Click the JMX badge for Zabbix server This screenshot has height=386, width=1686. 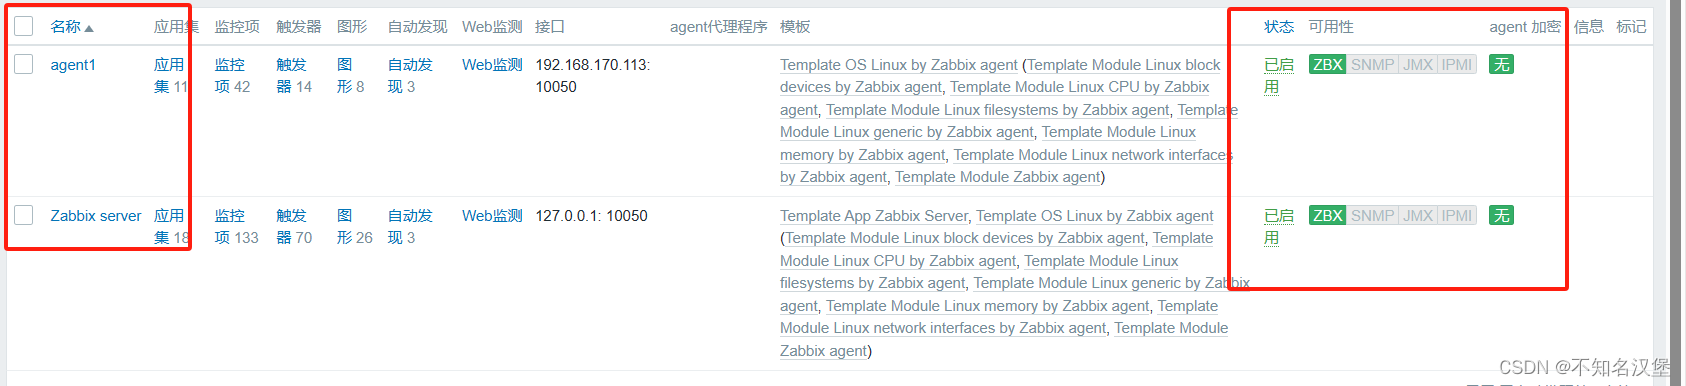[1418, 216]
